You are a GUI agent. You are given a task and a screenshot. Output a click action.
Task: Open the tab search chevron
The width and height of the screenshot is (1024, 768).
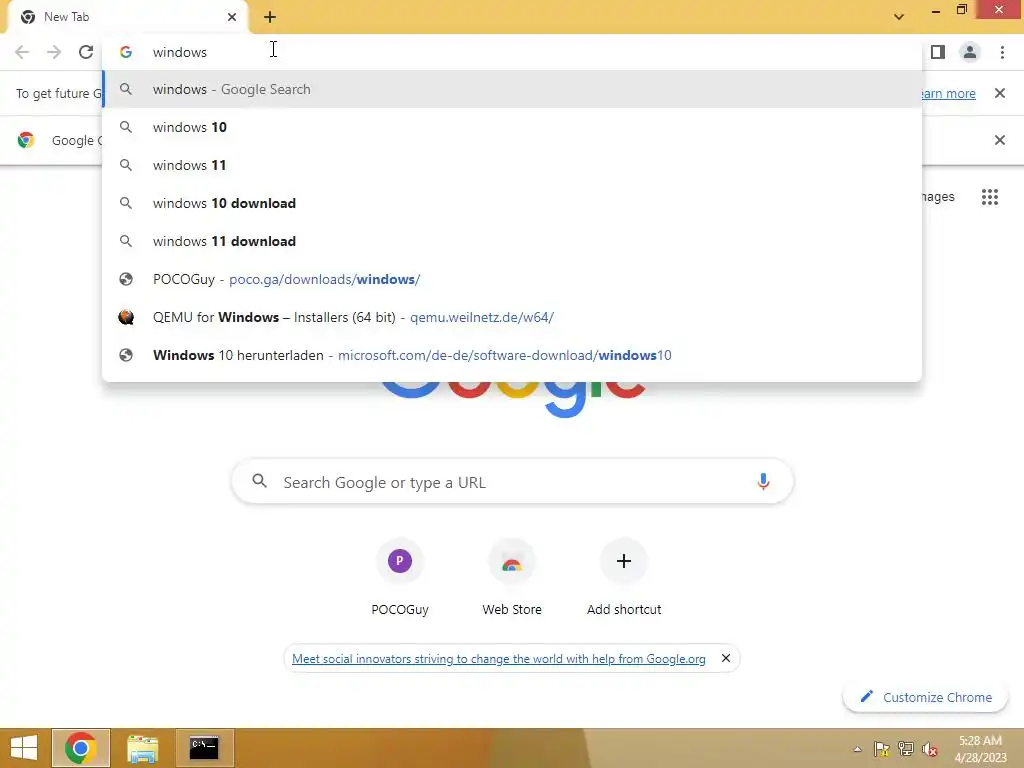(x=899, y=17)
